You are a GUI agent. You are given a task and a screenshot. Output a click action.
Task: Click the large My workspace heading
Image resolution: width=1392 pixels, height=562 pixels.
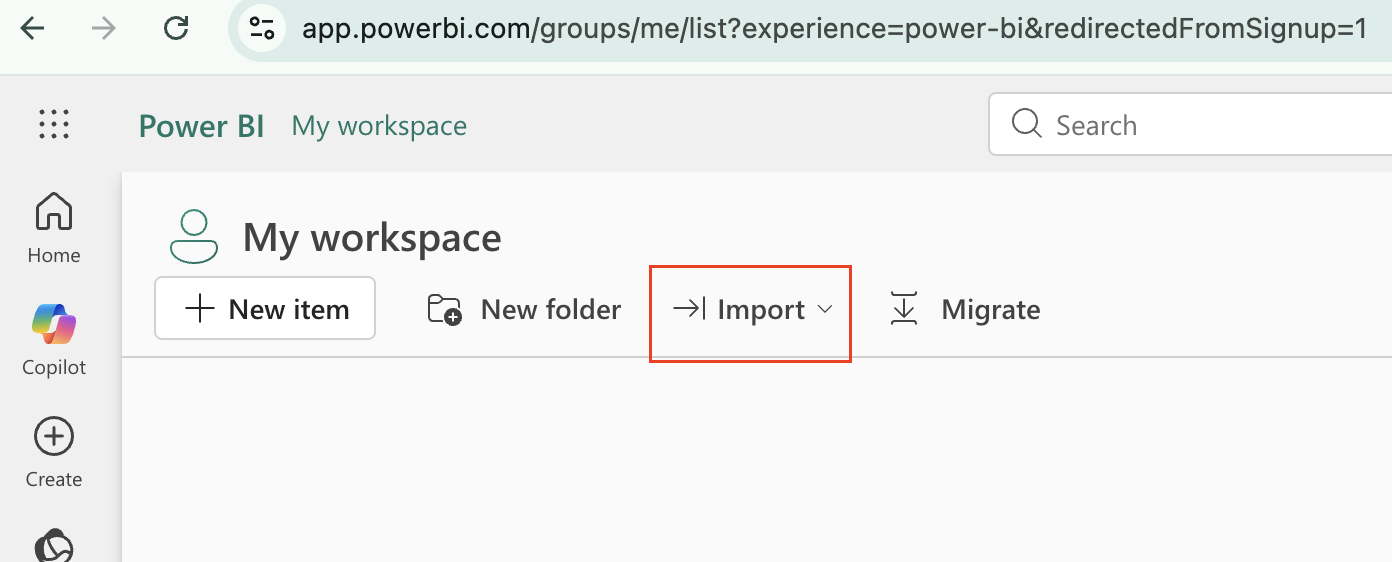click(x=372, y=238)
